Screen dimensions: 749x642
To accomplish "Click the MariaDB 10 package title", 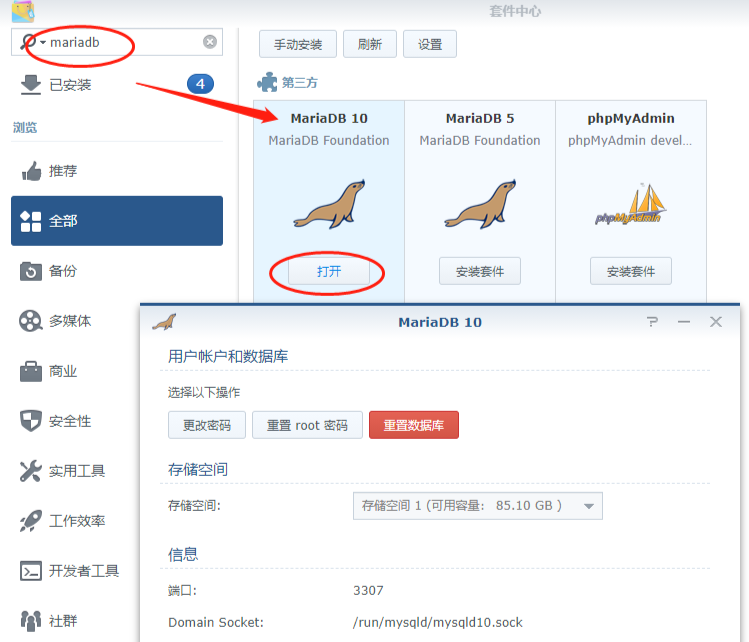I will click(x=329, y=118).
